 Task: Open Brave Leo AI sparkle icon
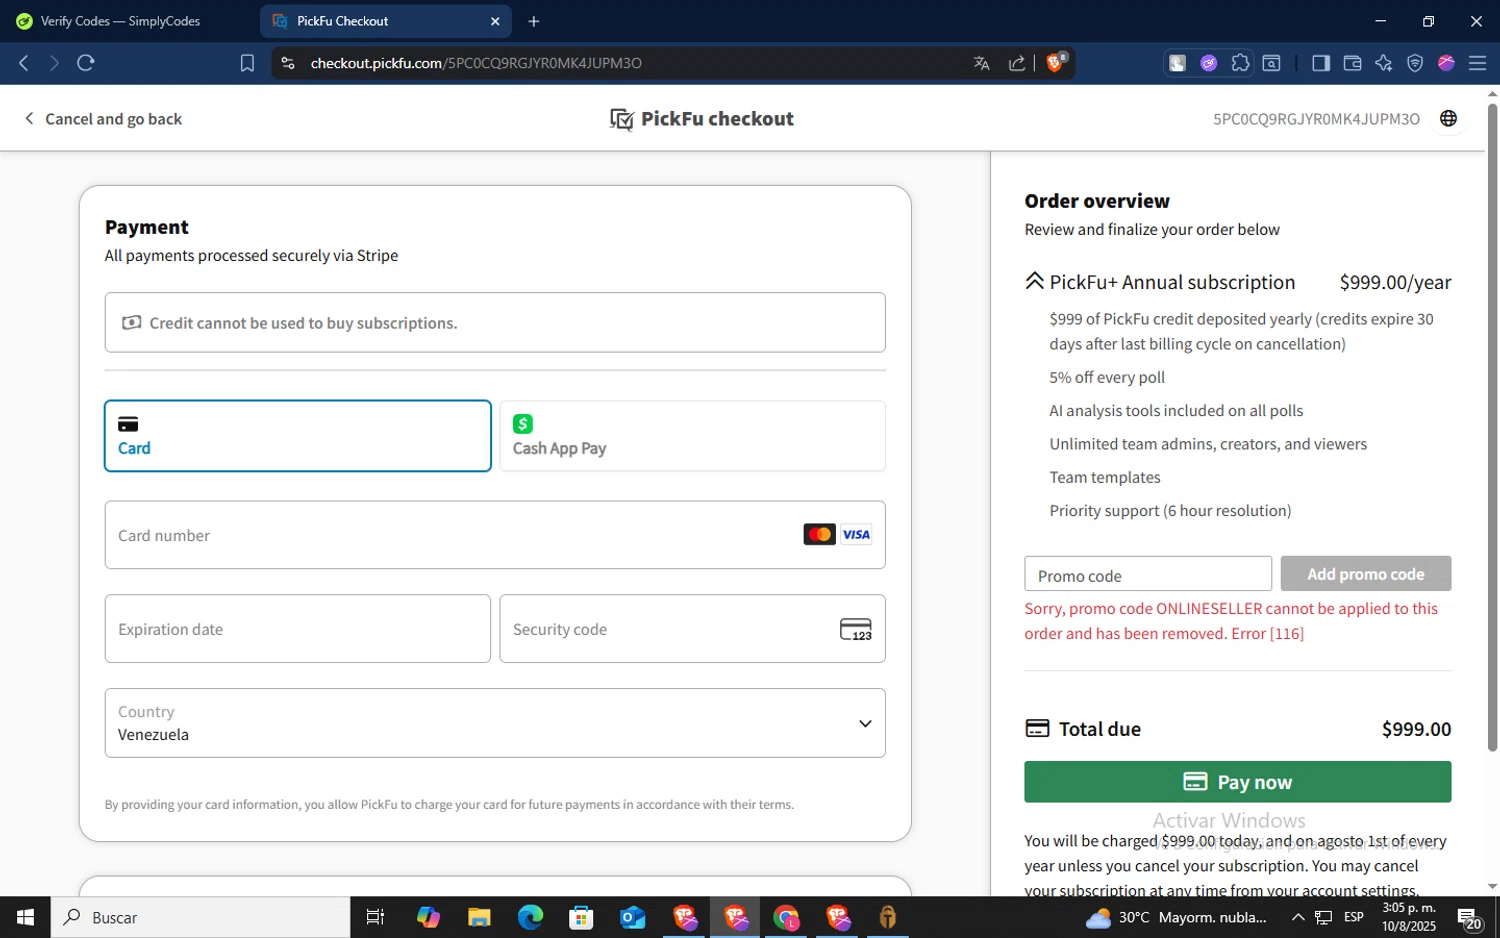coord(1384,63)
